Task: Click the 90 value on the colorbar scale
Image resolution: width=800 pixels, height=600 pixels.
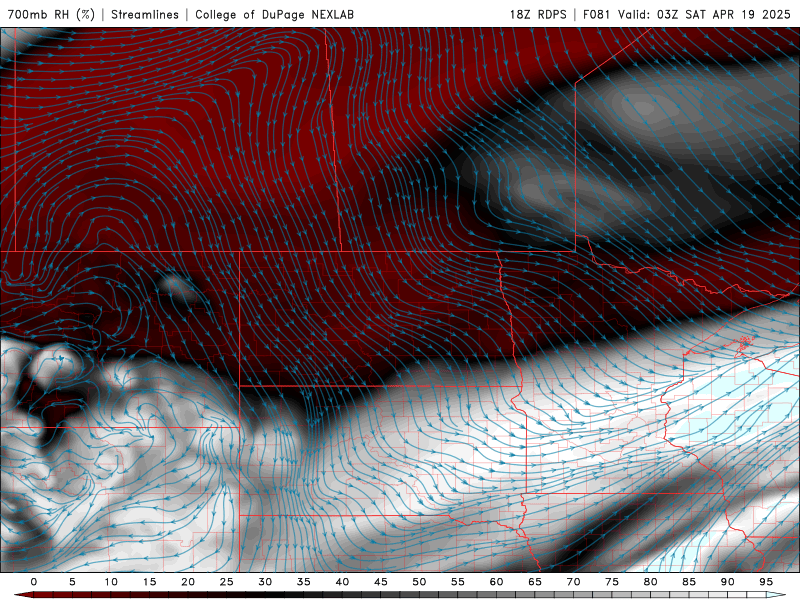Action: (x=727, y=582)
